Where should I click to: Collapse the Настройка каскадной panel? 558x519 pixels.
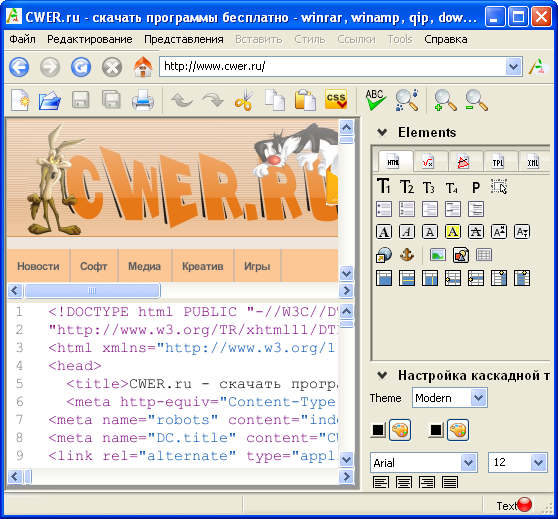tap(382, 375)
